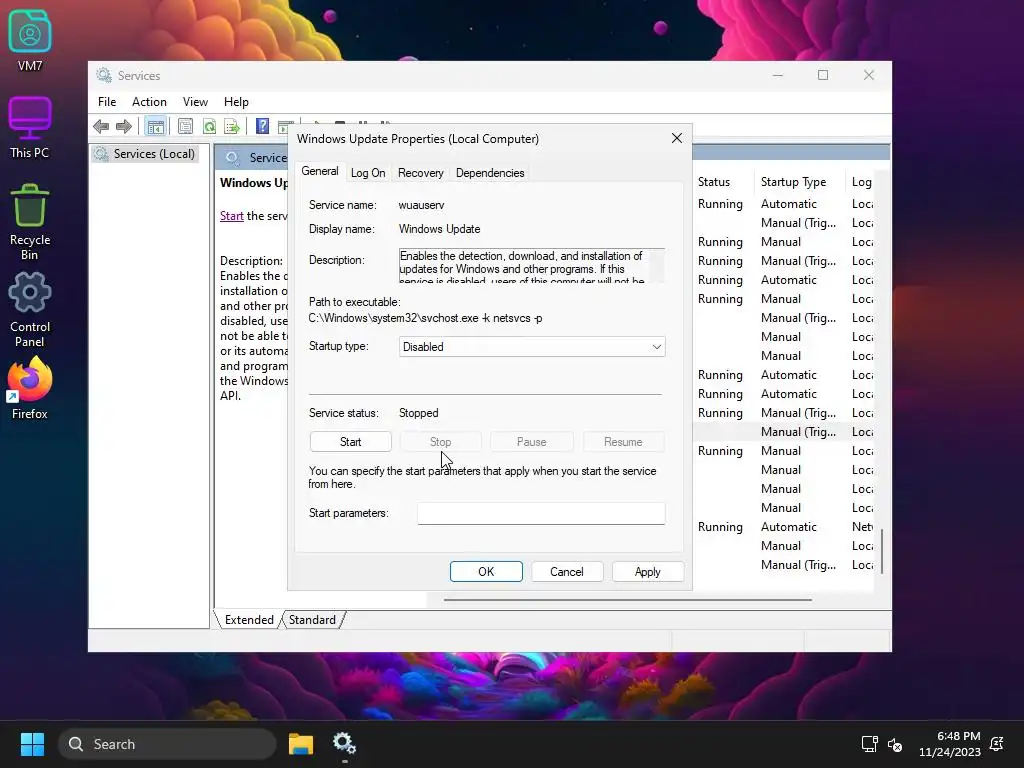1024x768 pixels.
Task: Click the Startup Type column header
Action: pyautogui.click(x=799, y=182)
